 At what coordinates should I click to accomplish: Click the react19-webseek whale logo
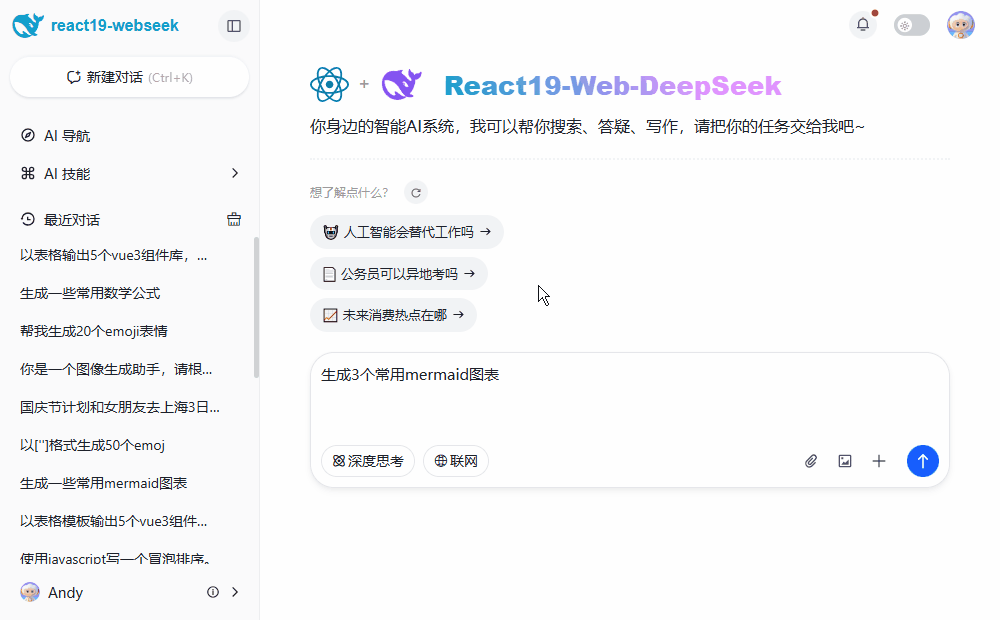(27, 26)
